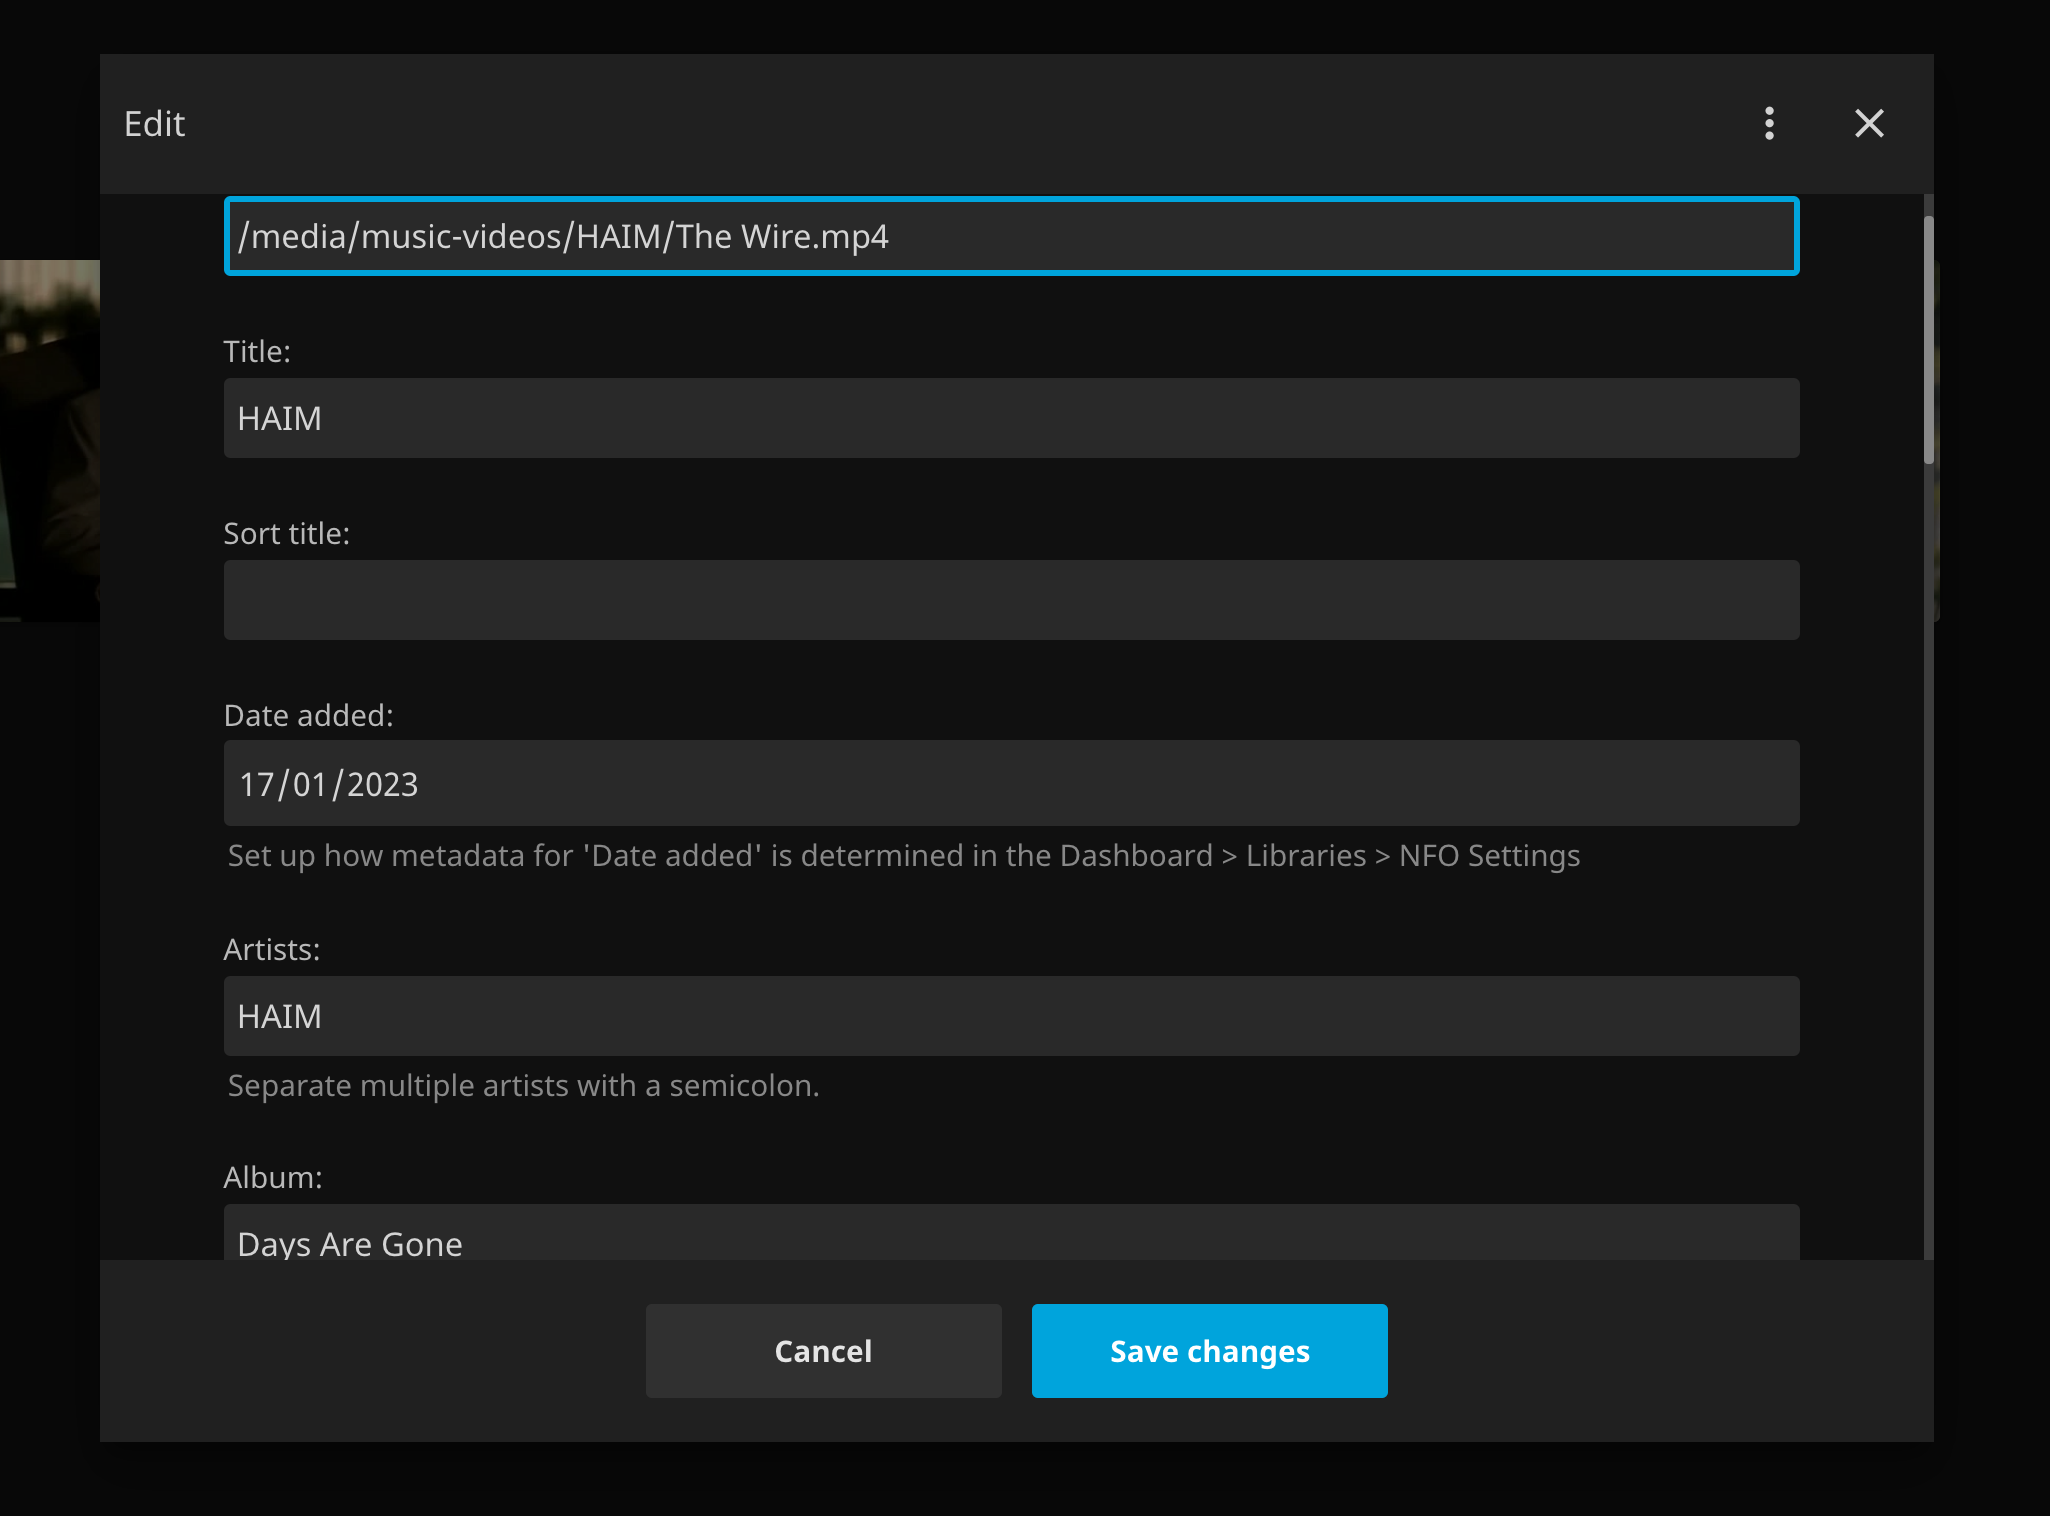Click the file path input field
The width and height of the screenshot is (2050, 1516).
click(1010, 236)
